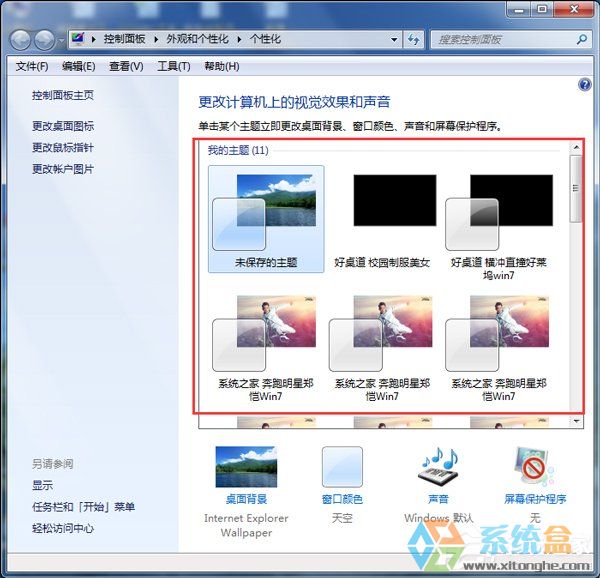Click the Internet Explorer Wallpaper label

(246, 525)
